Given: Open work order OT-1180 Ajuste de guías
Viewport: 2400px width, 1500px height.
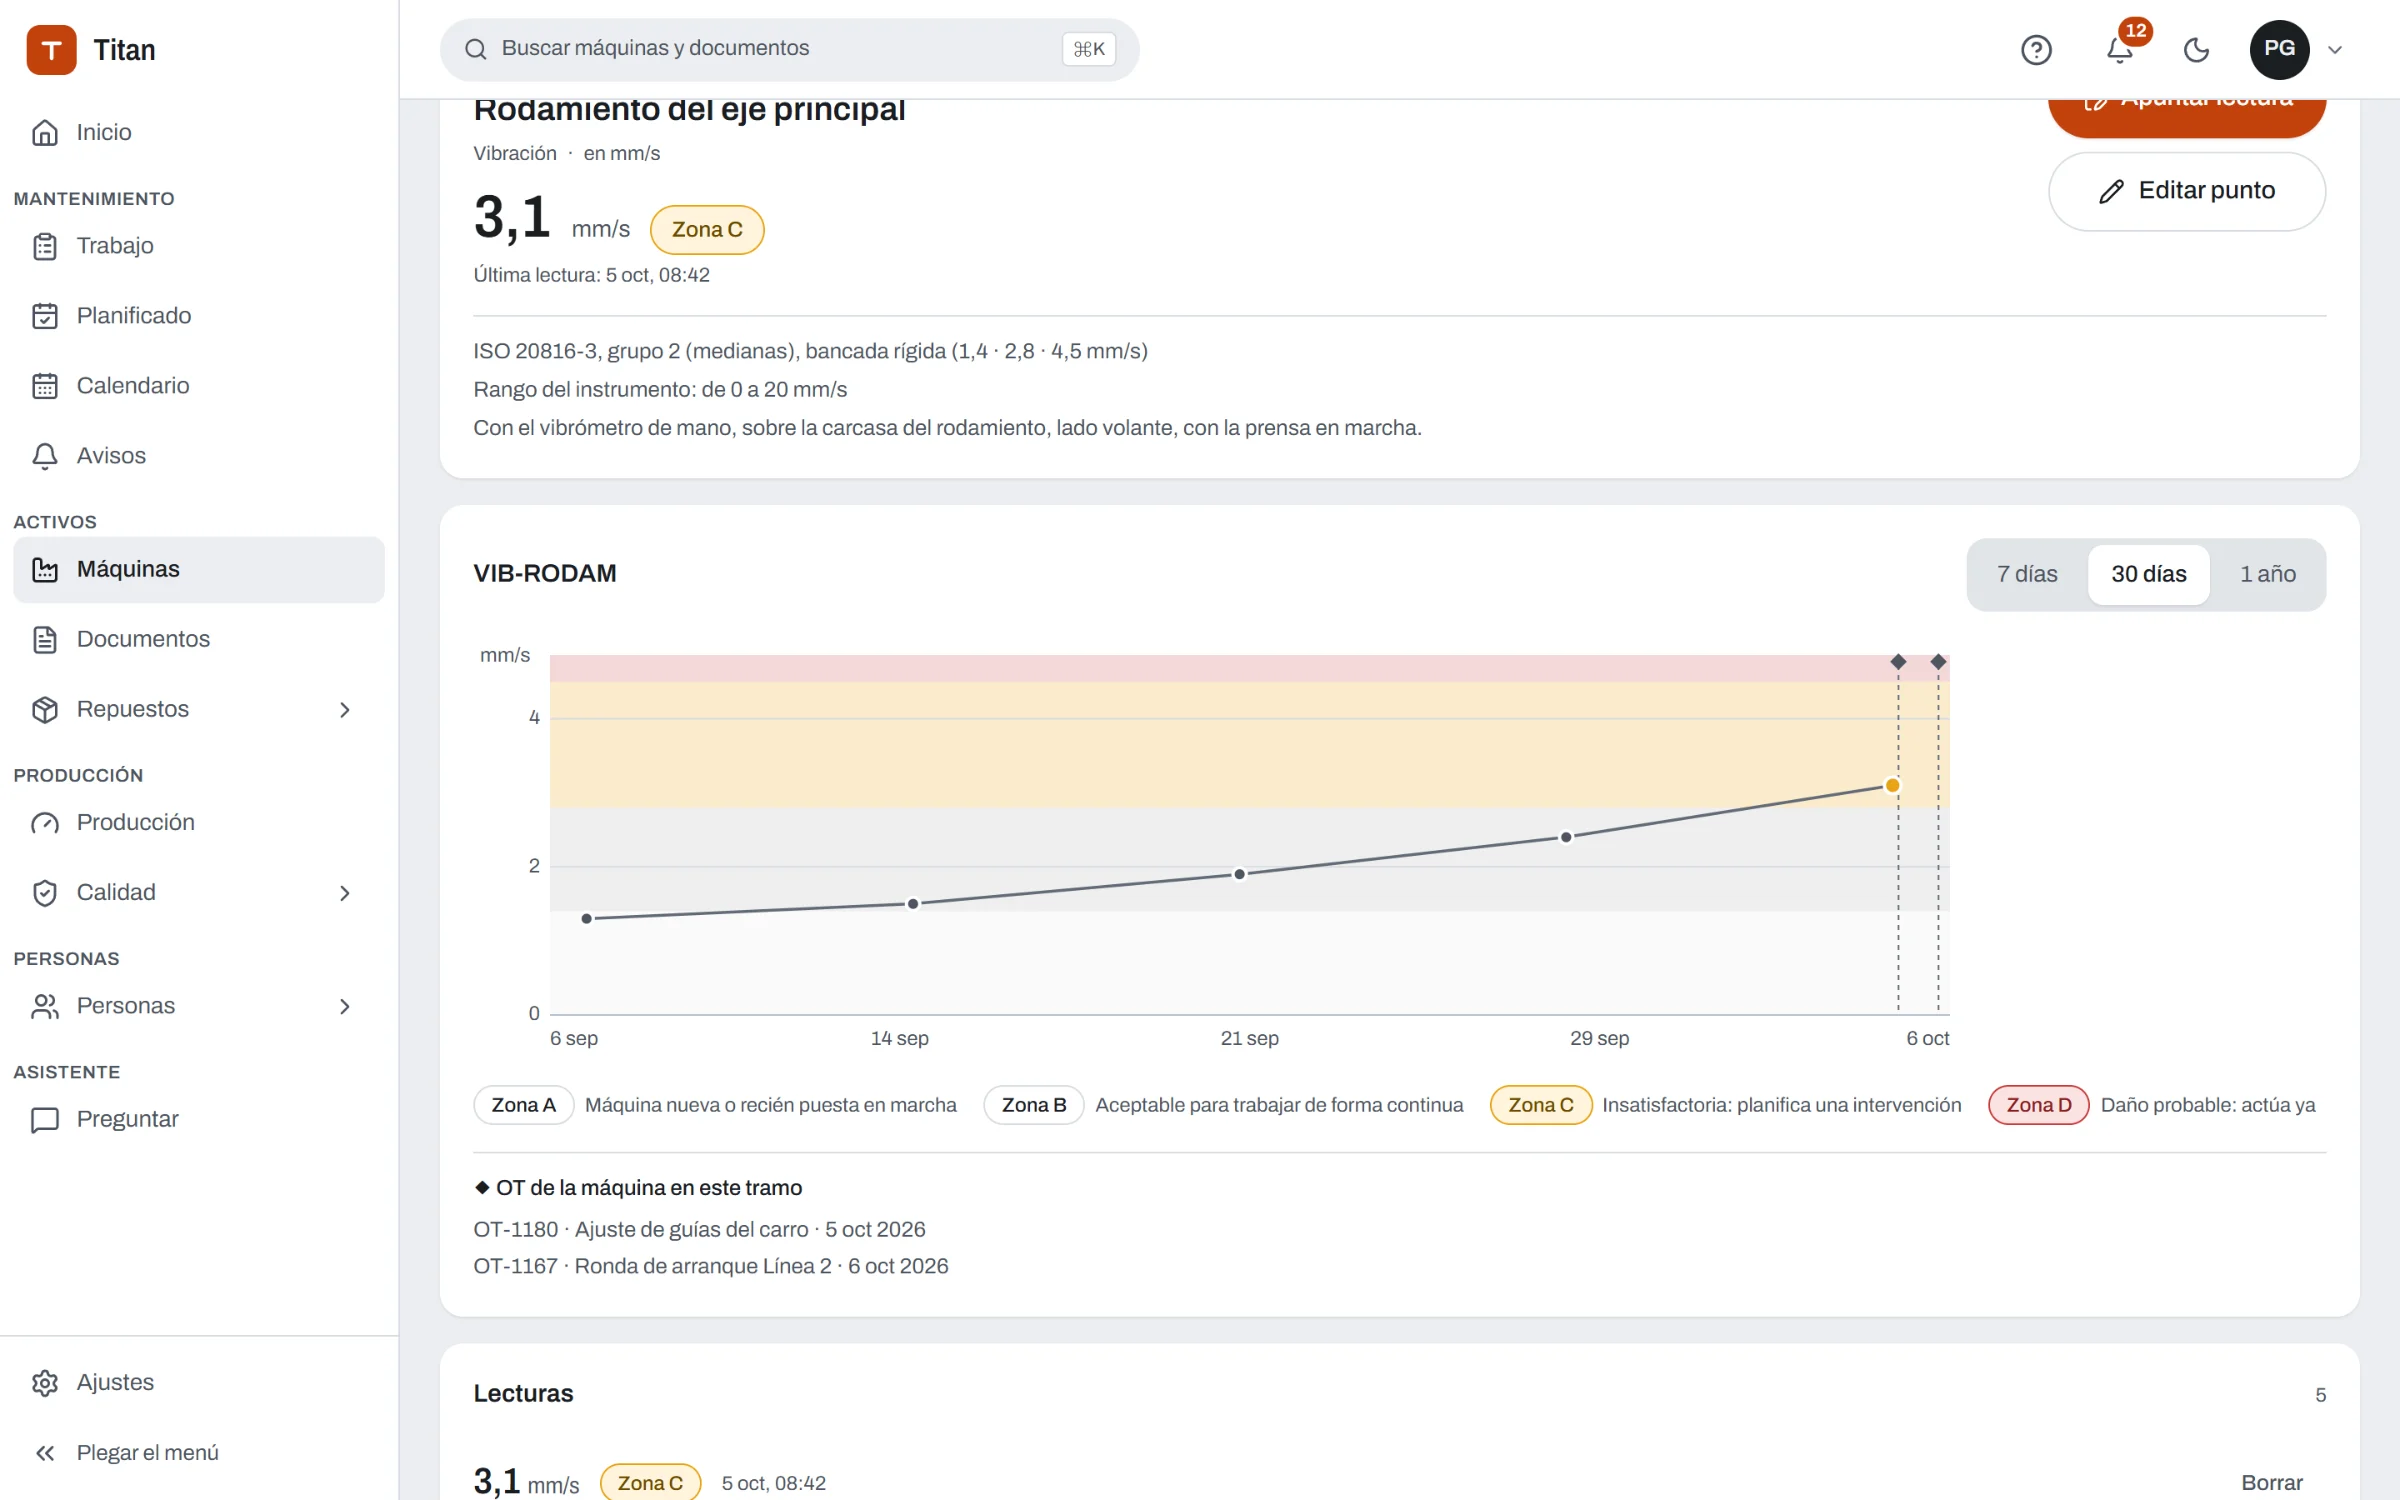Looking at the screenshot, I should click(x=699, y=1230).
